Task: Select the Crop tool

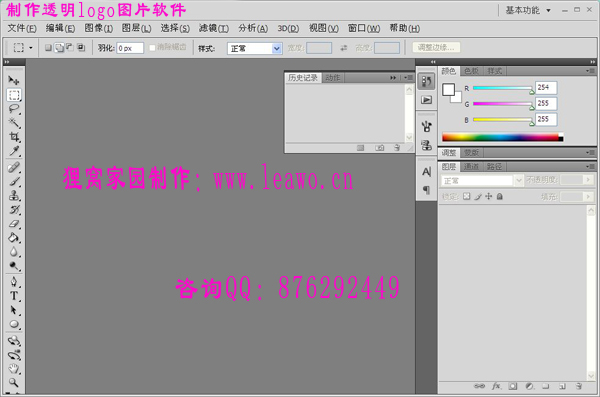Action: [14, 137]
